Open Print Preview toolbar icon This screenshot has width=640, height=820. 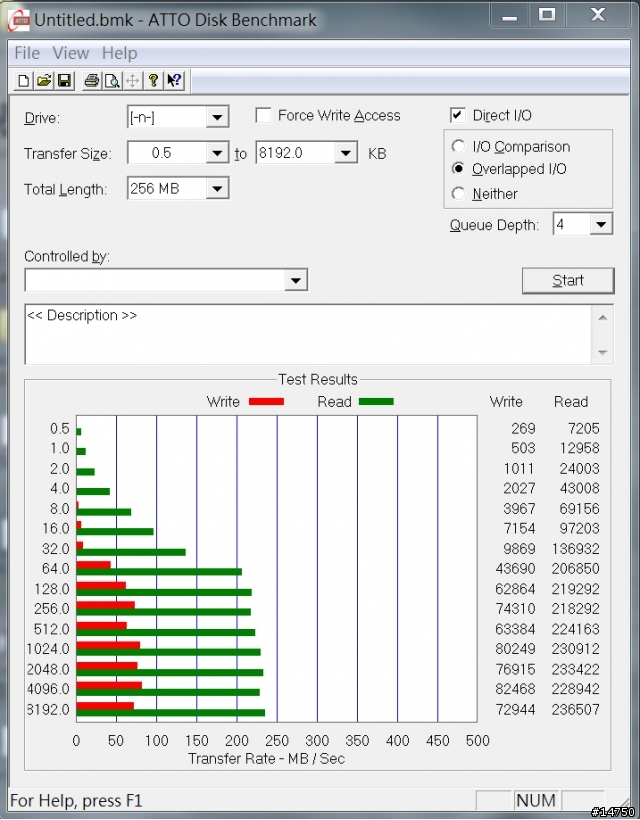tap(112, 81)
